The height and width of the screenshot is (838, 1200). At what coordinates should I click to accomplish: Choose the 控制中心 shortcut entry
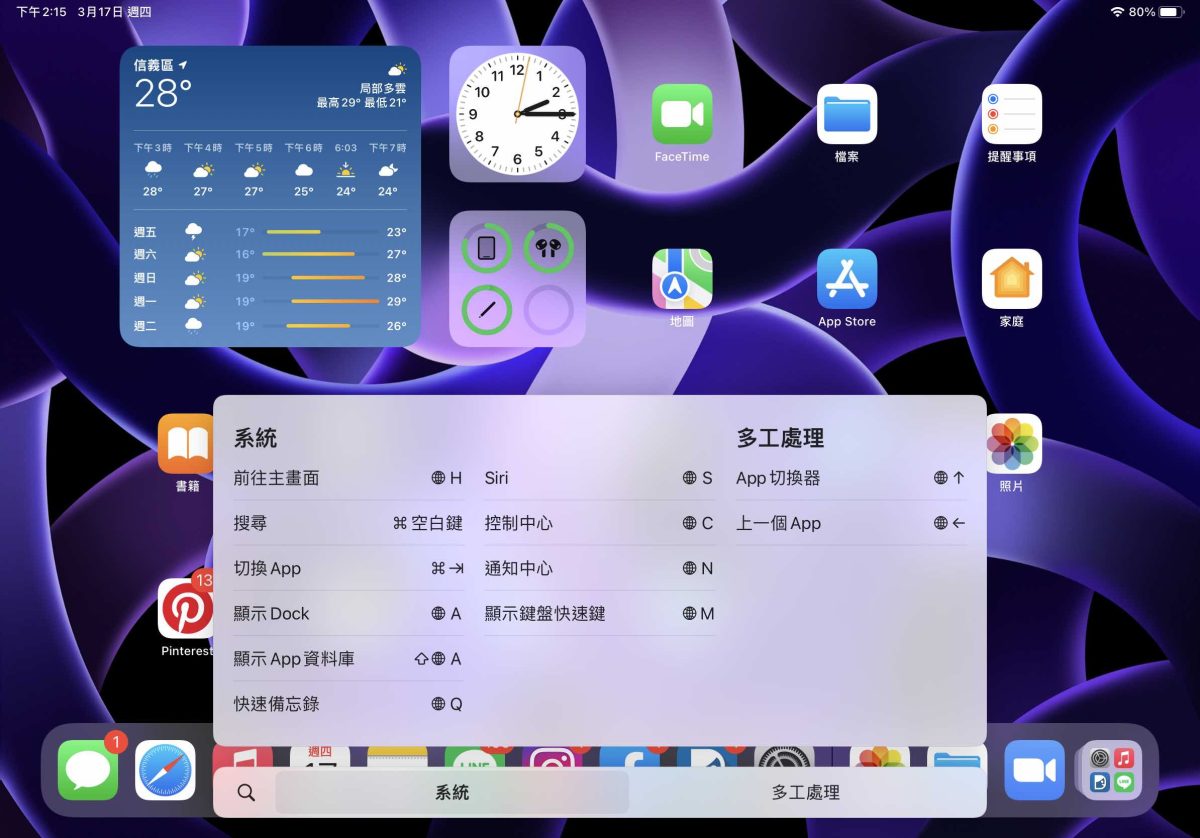point(598,523)
